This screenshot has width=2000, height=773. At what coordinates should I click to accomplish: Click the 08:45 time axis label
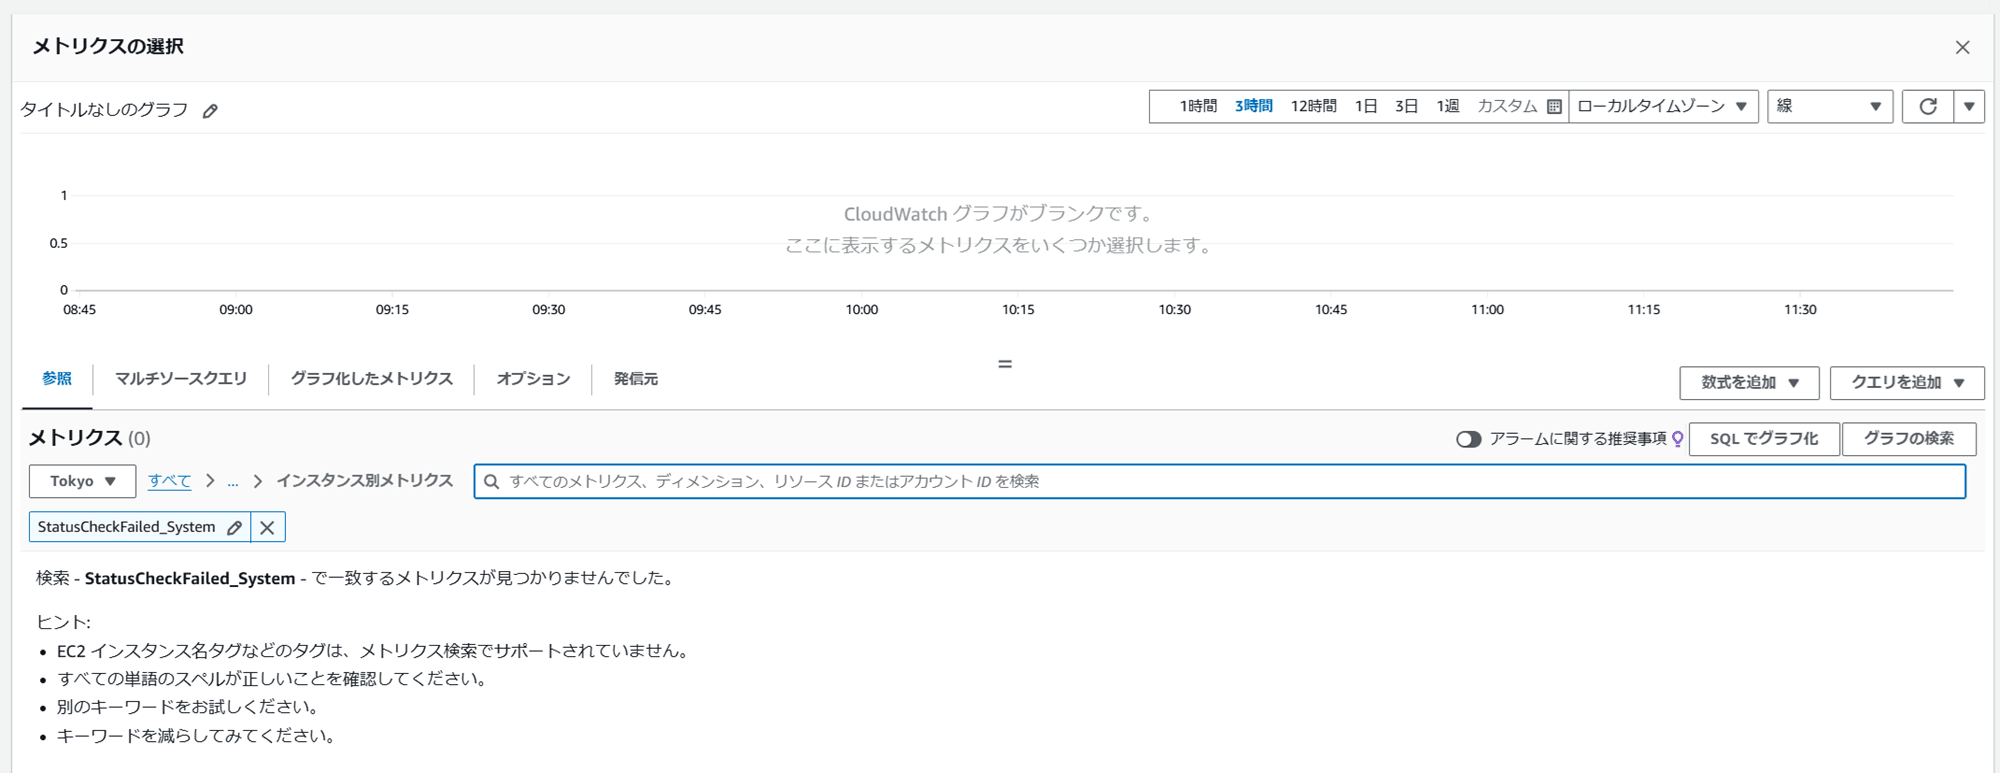point(80,310)
